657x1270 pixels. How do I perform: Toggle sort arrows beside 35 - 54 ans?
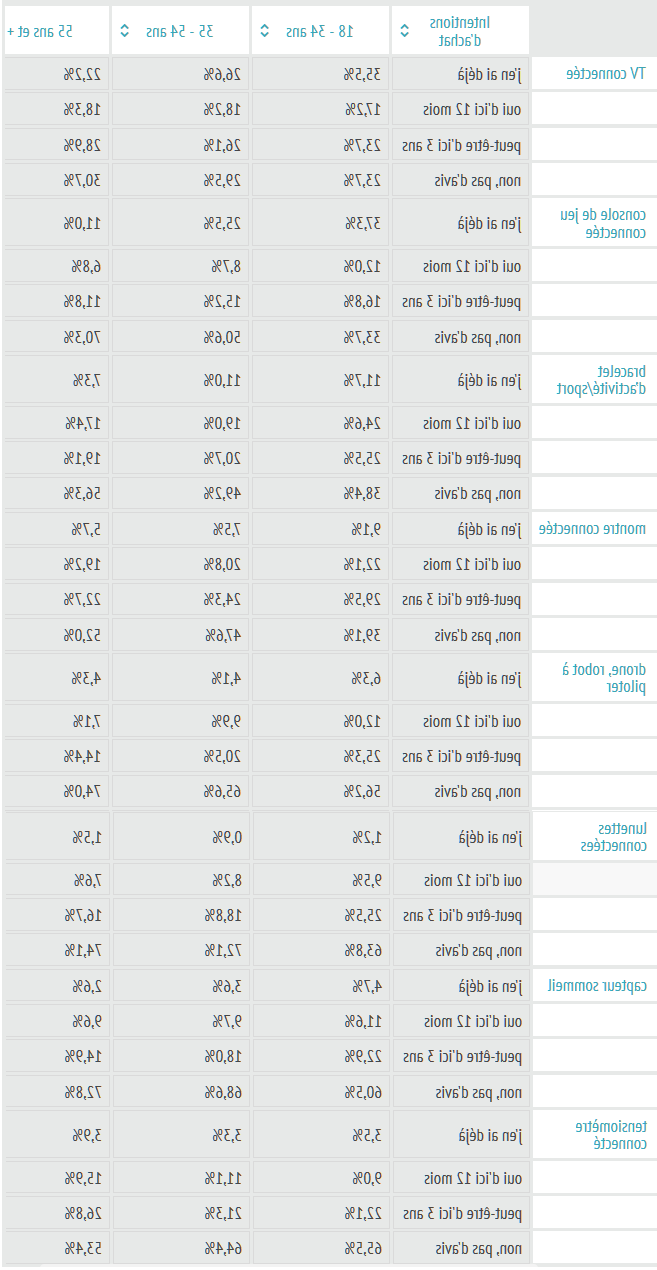tap(124, 31)
